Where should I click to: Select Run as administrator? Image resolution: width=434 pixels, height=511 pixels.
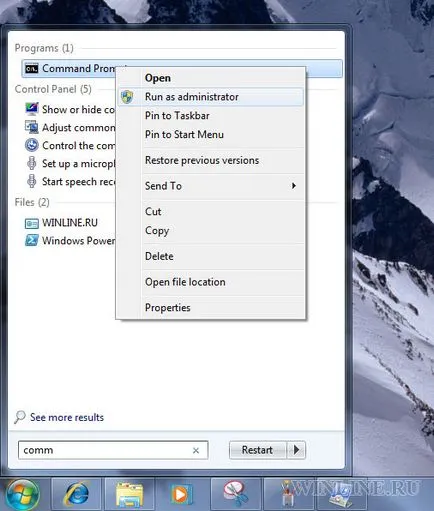click(211, 97)
